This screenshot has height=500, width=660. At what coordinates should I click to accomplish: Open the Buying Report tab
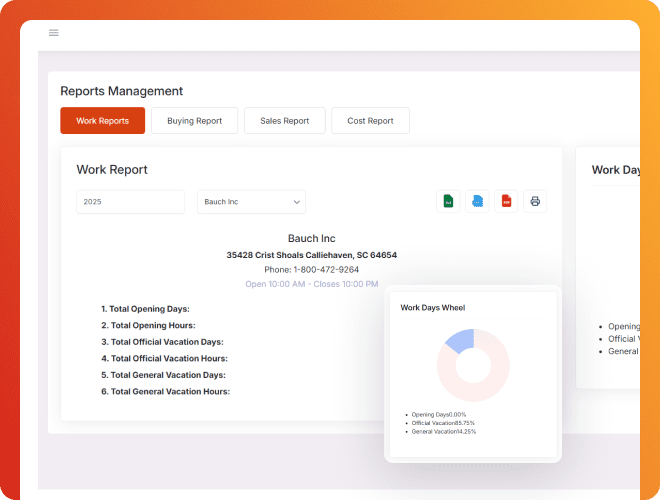194,121
